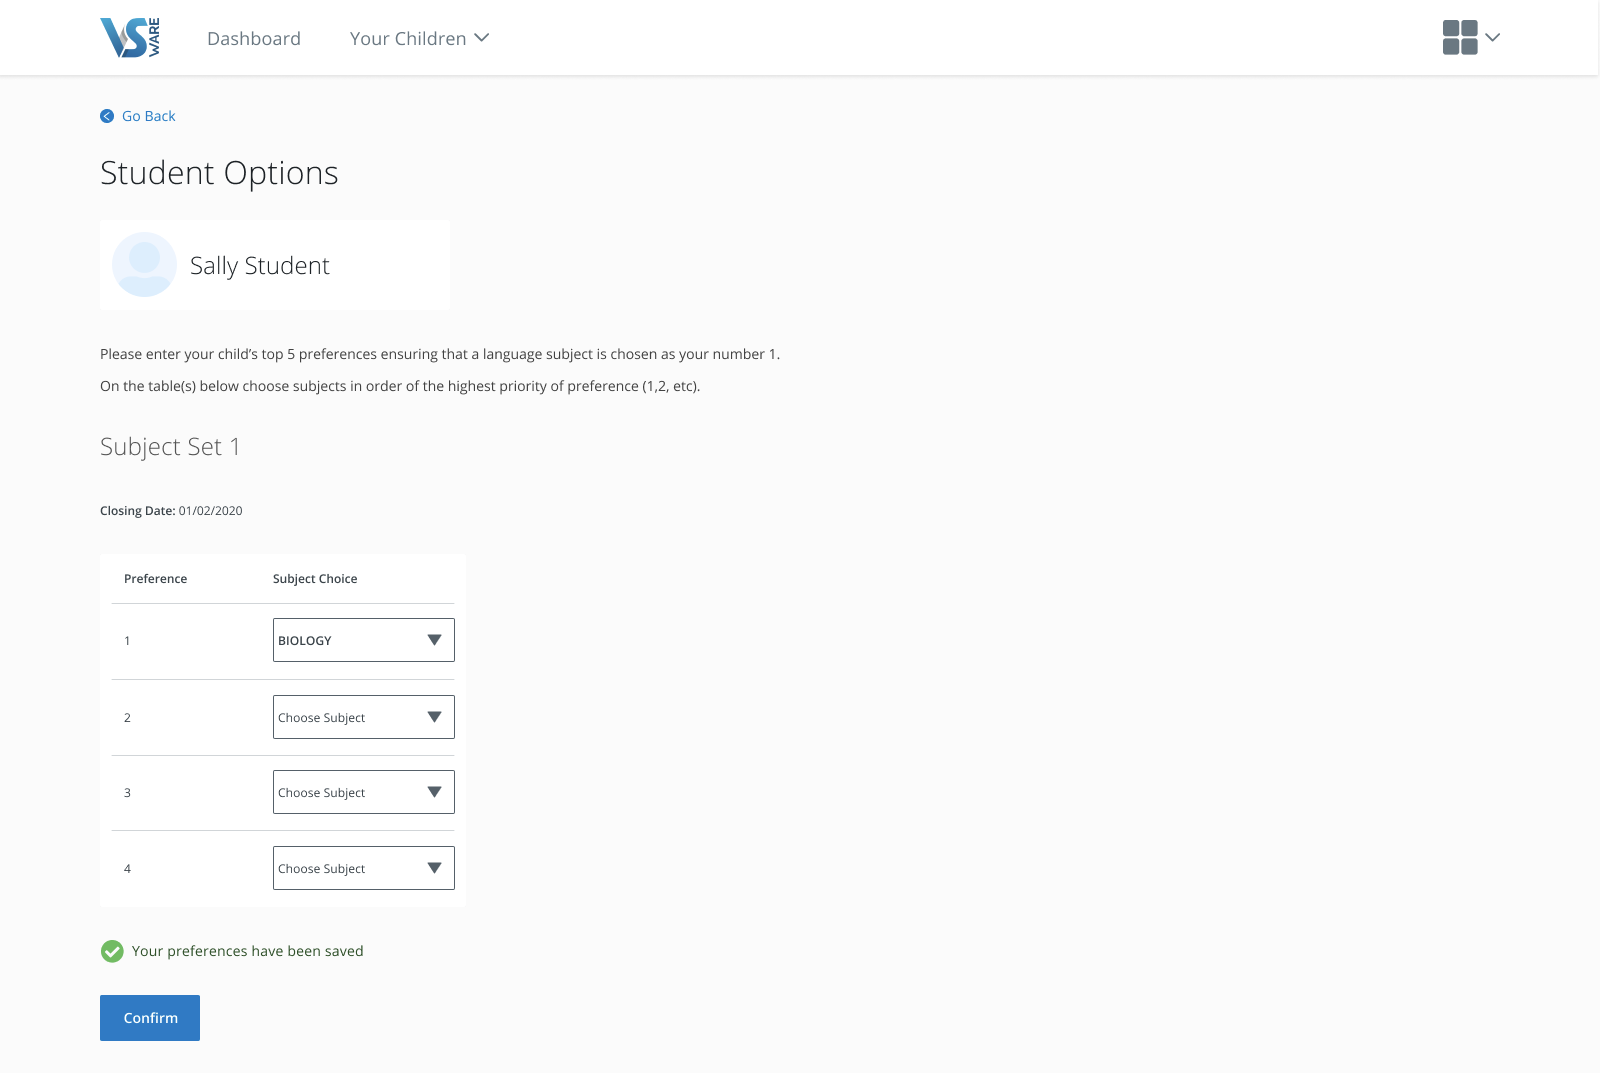This screenshot has width=1600, height=1073.
Task: Open the Choose Subject dropdown for preference 4
Action: click(x=364, y=868)
